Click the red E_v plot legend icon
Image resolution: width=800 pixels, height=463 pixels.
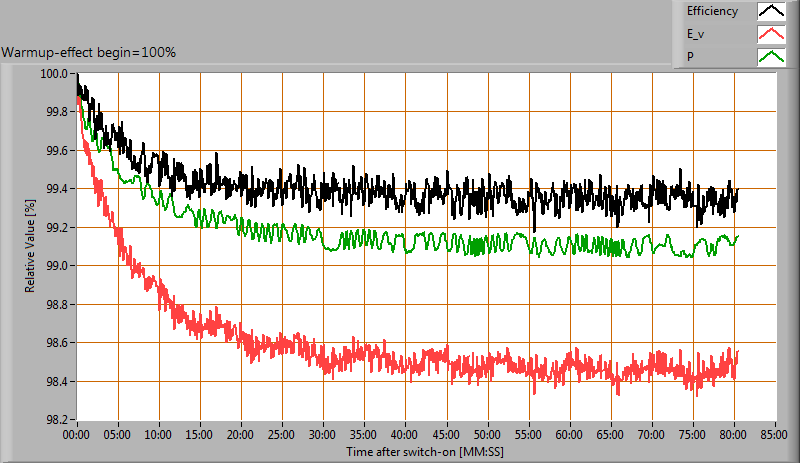coord(770,35)
